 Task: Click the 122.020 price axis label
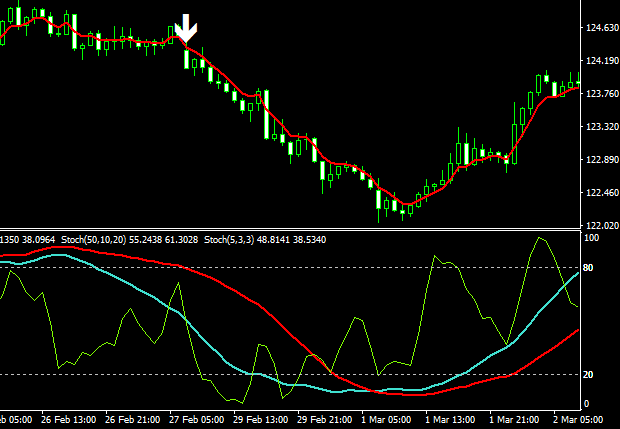click(600, 226)
